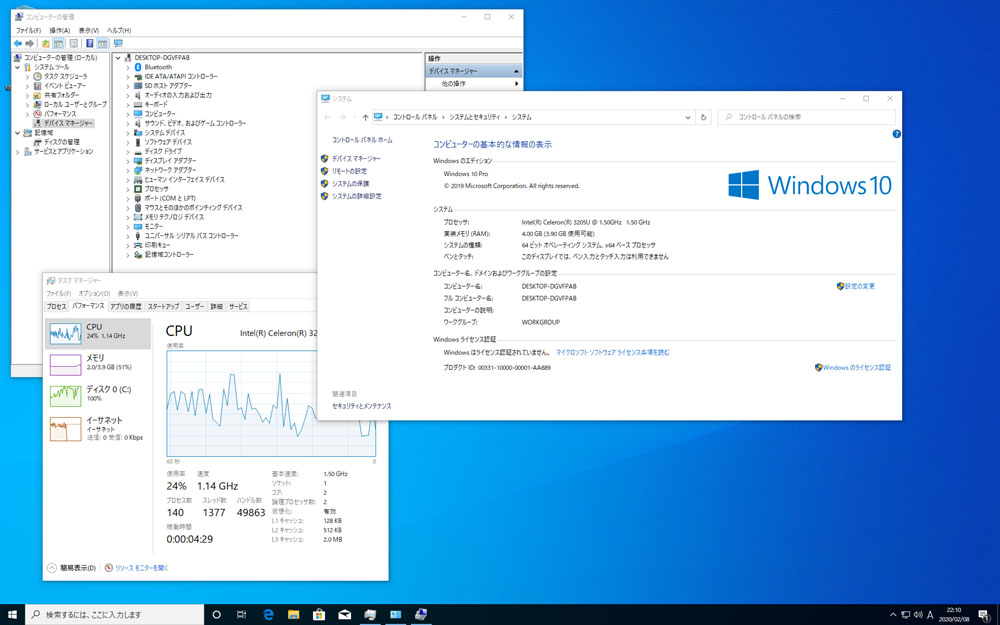Screen dimensions: 1000x625
Task: Select the SD ホスト アダプター category
Action: (168, 85)
